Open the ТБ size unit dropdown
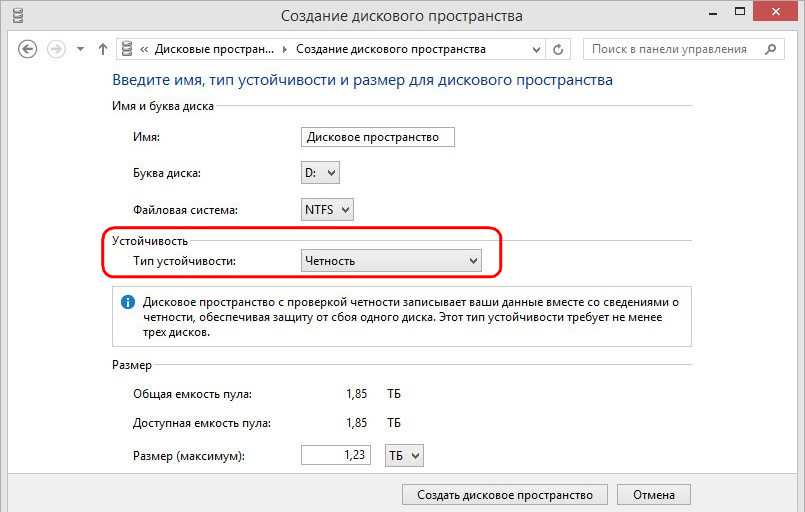The width and height of the screenshot is (805, 512). click(x=402, y=456)
